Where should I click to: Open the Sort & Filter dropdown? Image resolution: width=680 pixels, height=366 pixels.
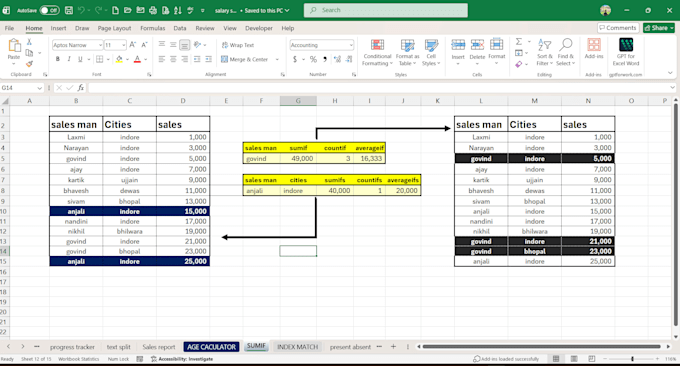click(x=544, y=52)
